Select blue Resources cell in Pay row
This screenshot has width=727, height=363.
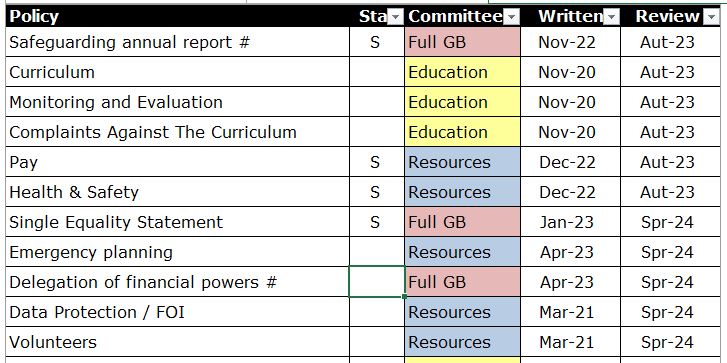click(462, 162)
